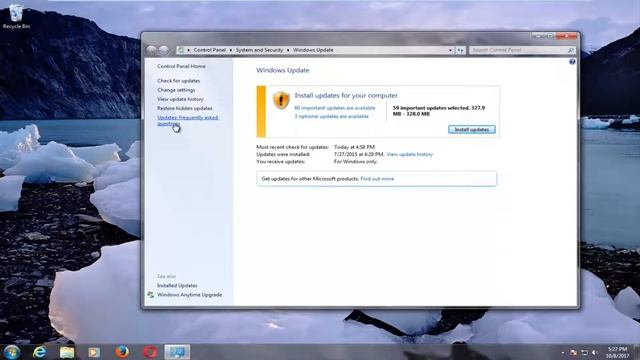Open Windows Anytime Upgrade link
The height and width of the screenshot is (360, 640).
coord(189,295)
